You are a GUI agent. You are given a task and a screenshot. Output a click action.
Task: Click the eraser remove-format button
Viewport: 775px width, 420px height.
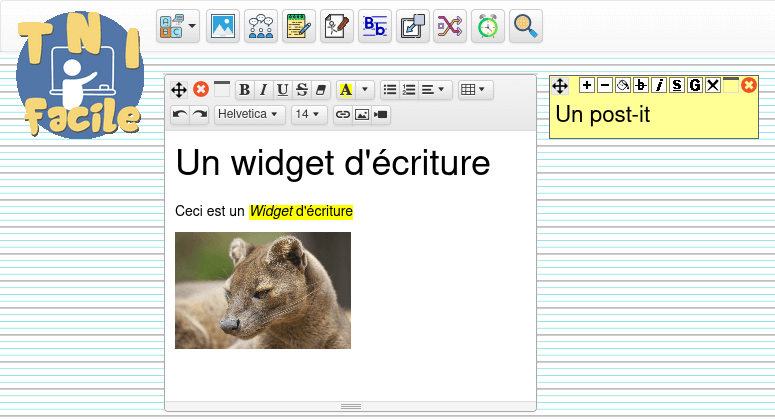(321, 90)
